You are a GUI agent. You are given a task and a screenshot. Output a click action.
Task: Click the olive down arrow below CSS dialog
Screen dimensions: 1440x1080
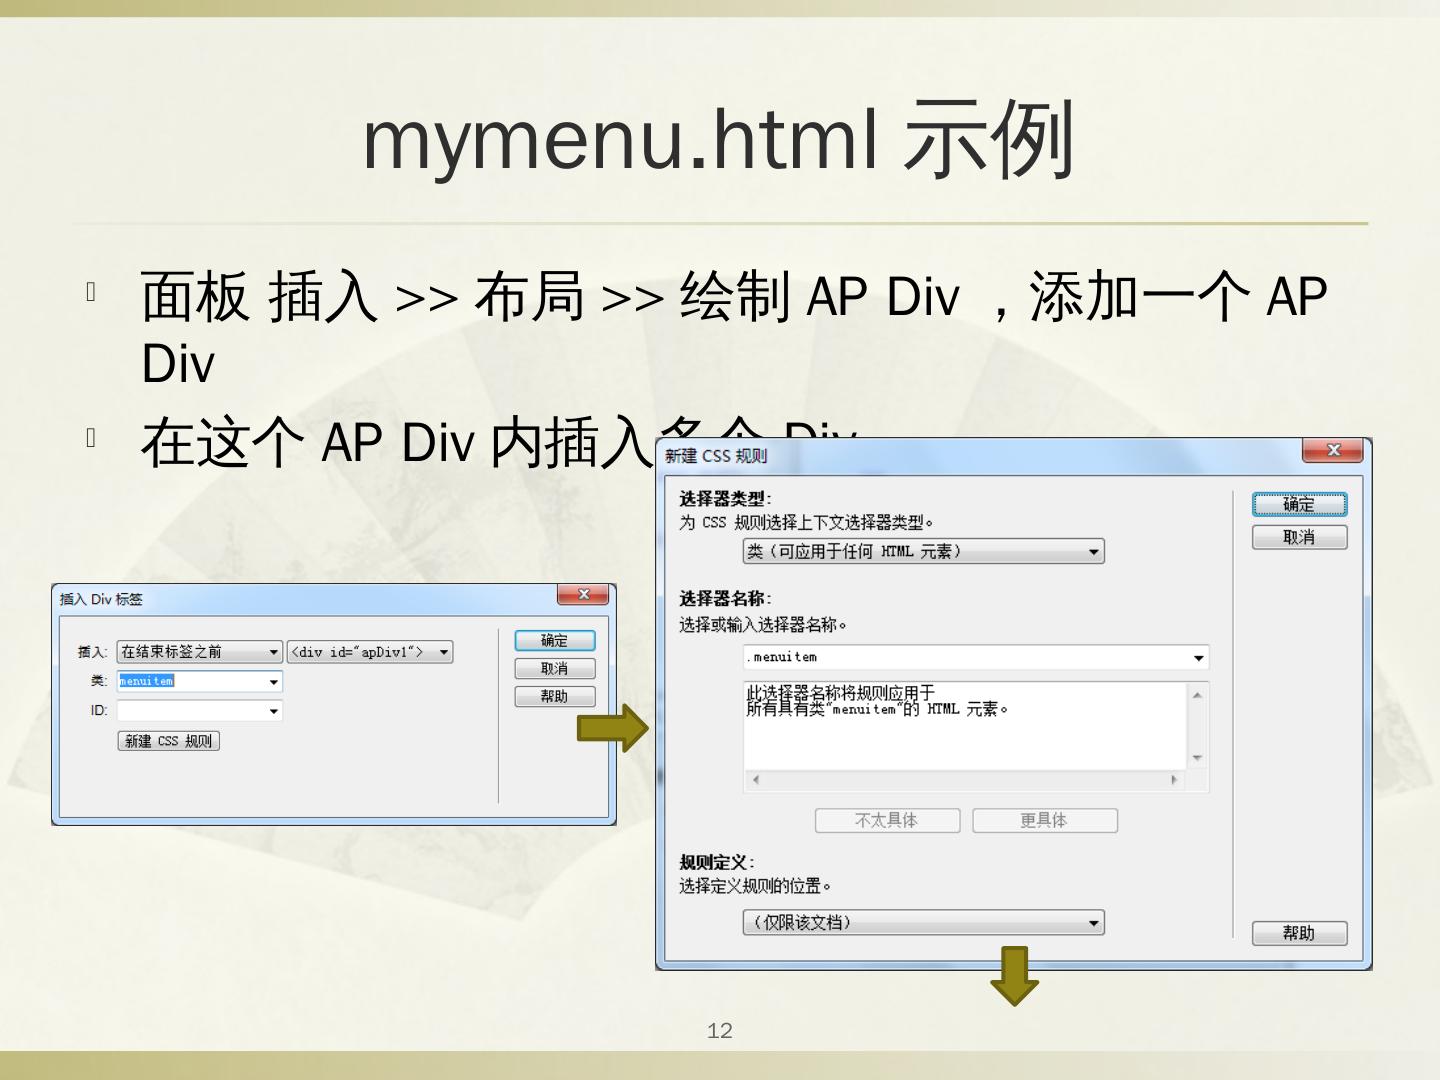(1014, 976)
